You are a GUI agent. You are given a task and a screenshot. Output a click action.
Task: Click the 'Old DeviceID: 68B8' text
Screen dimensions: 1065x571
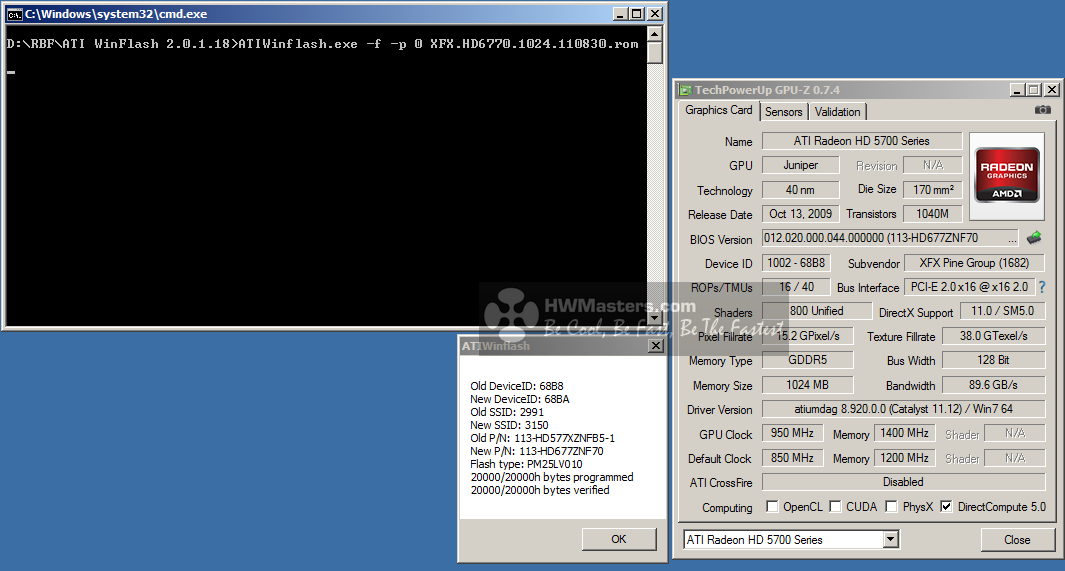[x=516, y=386]
